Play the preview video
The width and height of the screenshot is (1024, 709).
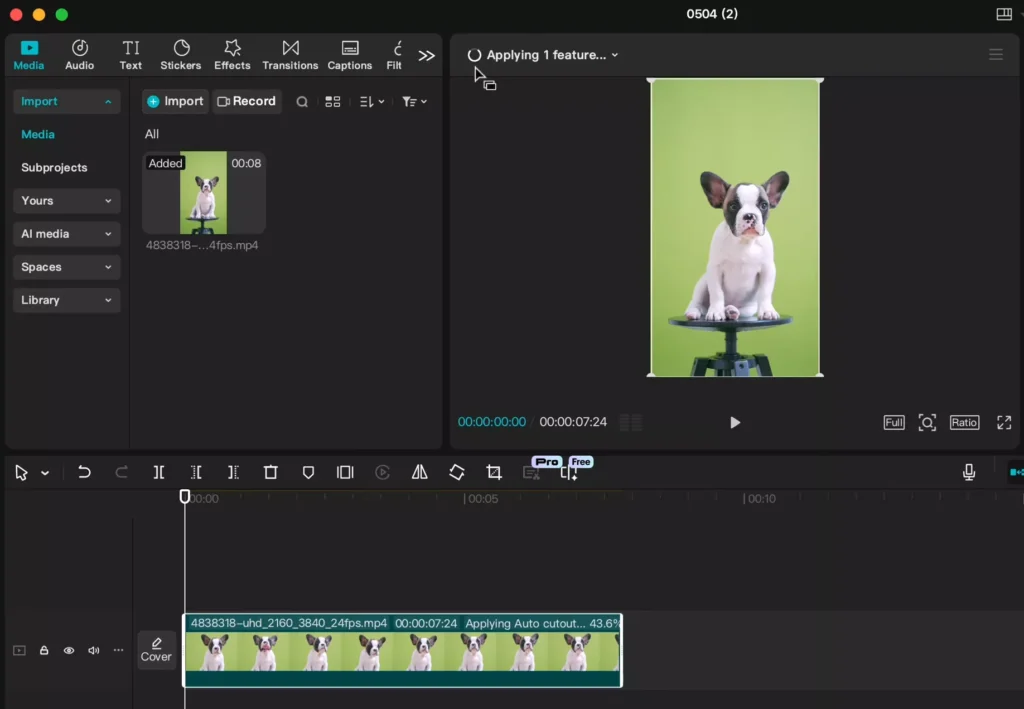pyautogui.click(x=735, y=422)
